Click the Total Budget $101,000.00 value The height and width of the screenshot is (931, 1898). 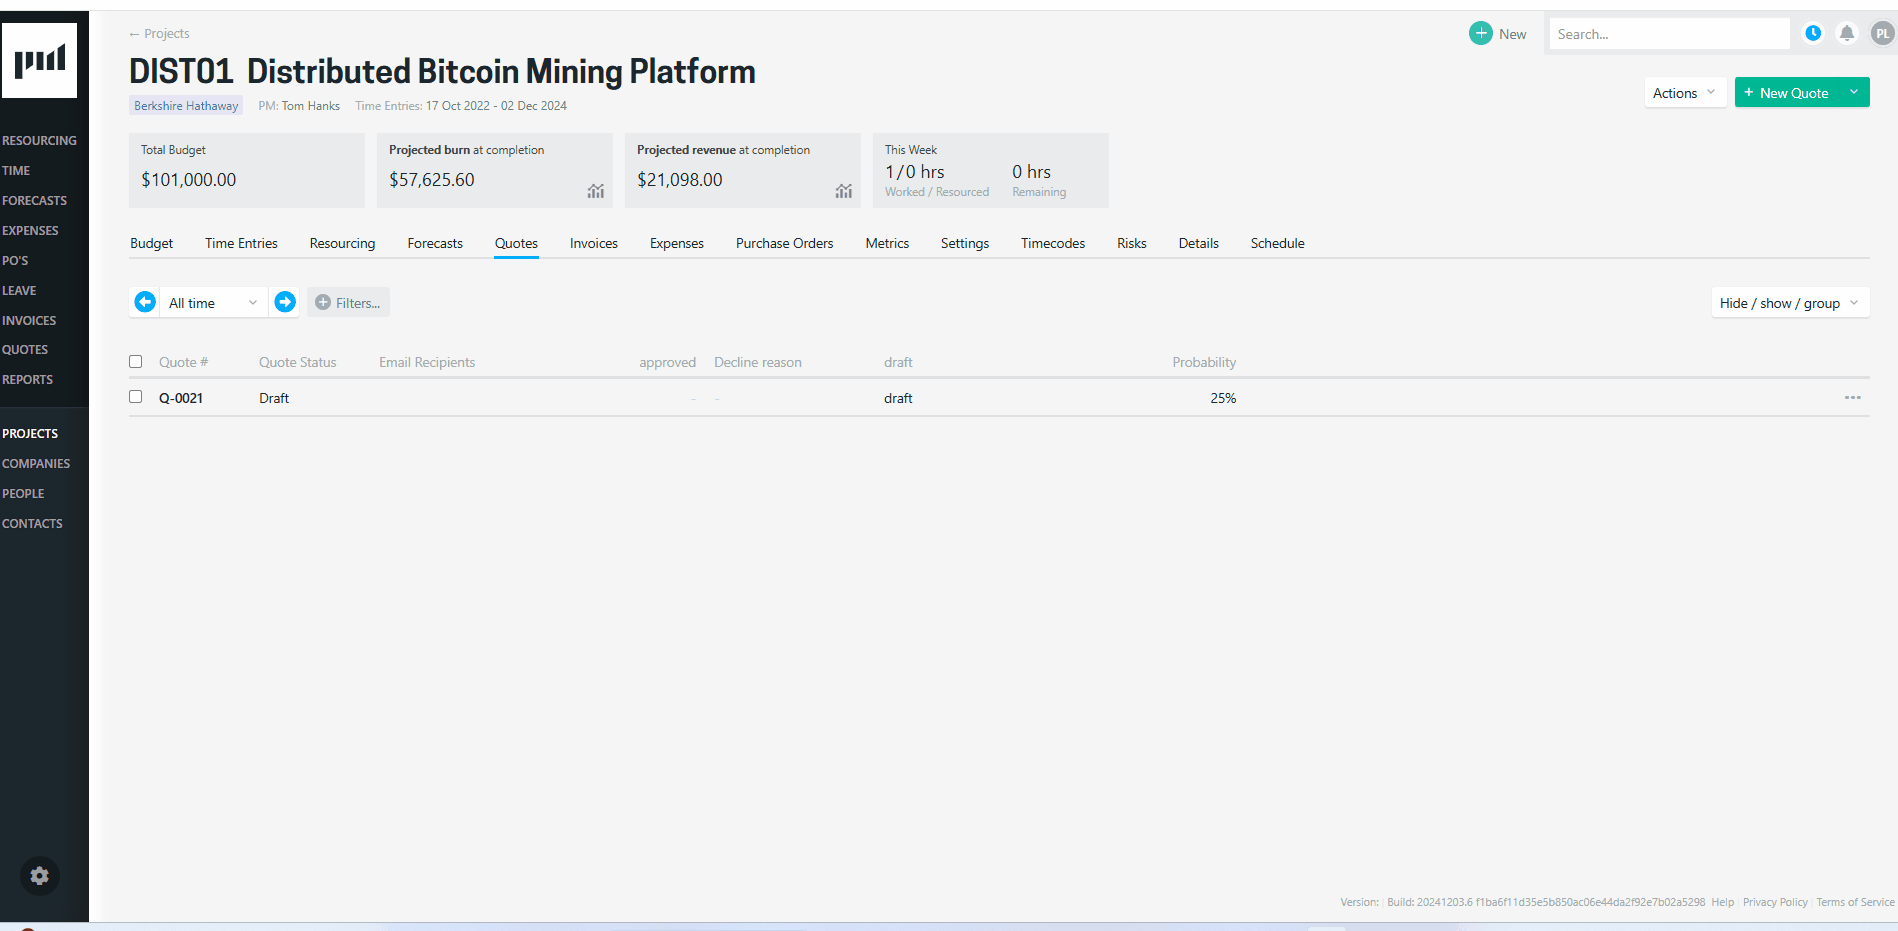coord(189,180)
